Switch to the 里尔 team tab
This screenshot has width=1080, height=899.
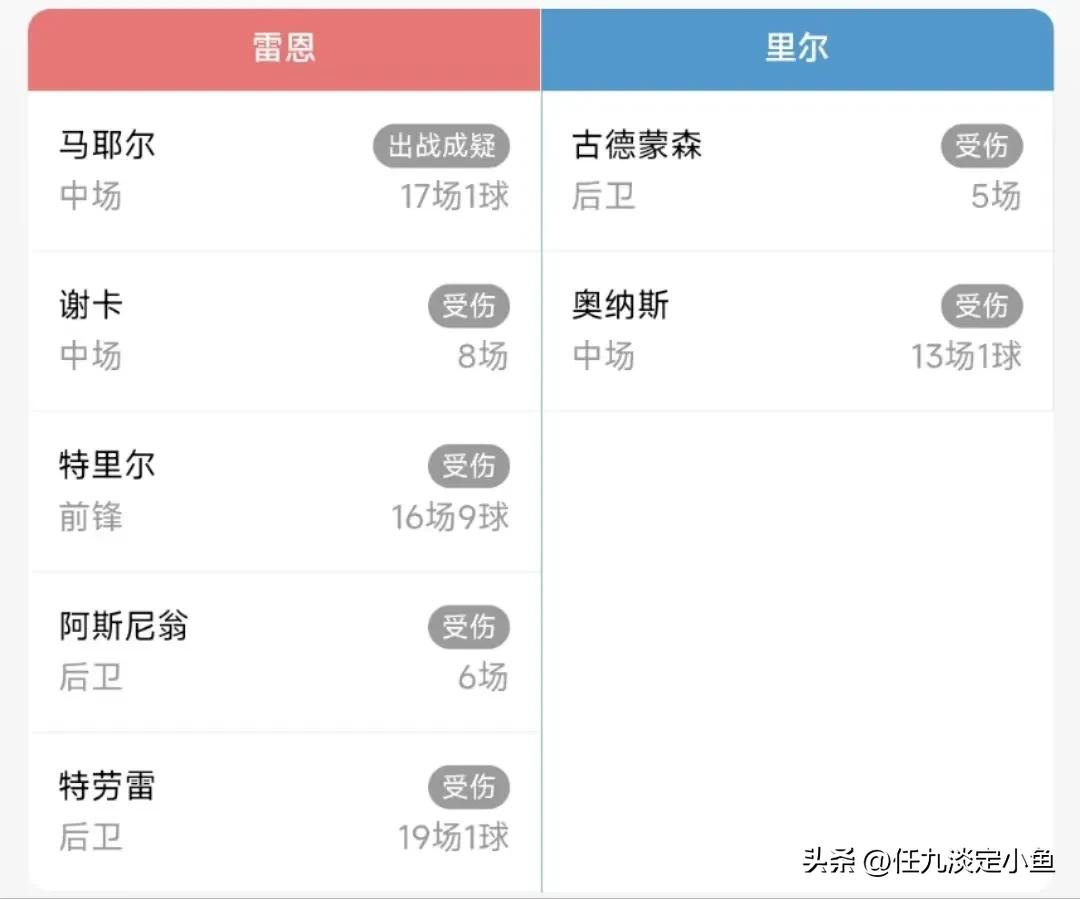tap(797, 46)
